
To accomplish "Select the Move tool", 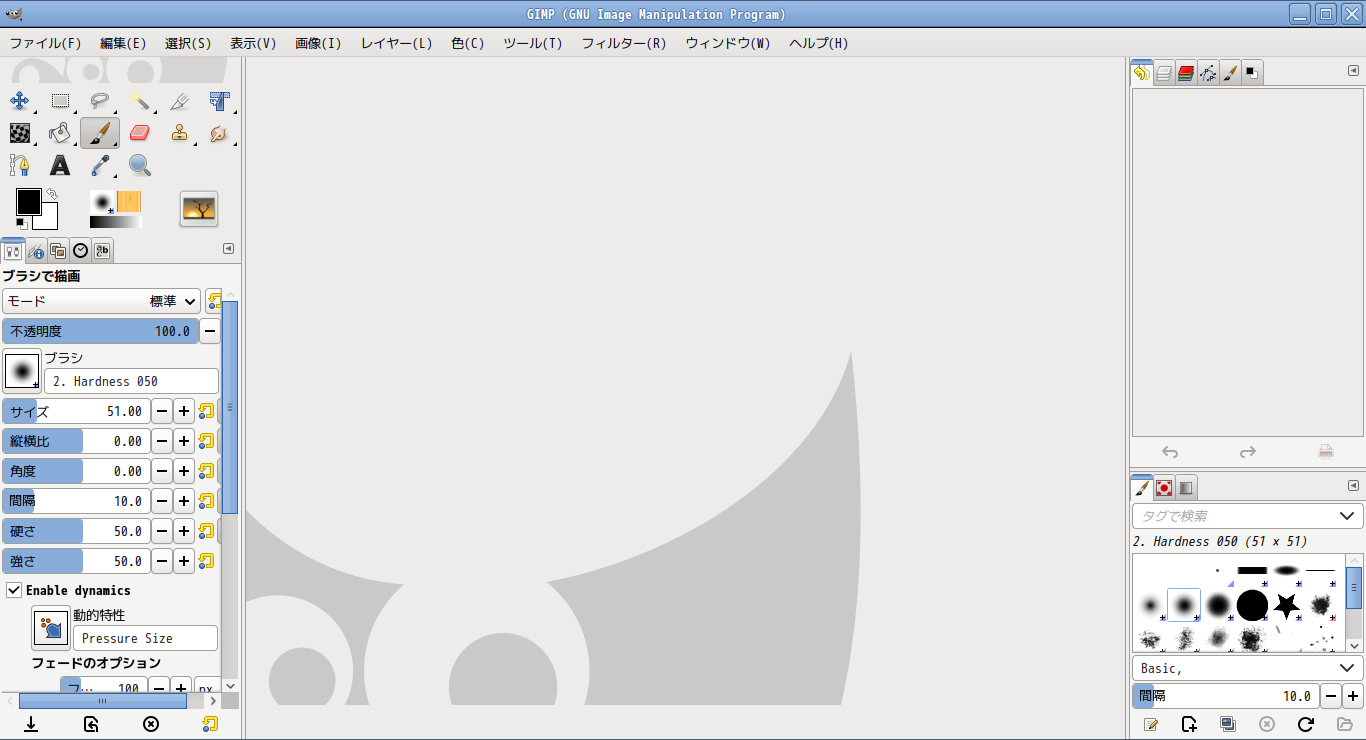I will pyautogui.click(x=20, y=101).
